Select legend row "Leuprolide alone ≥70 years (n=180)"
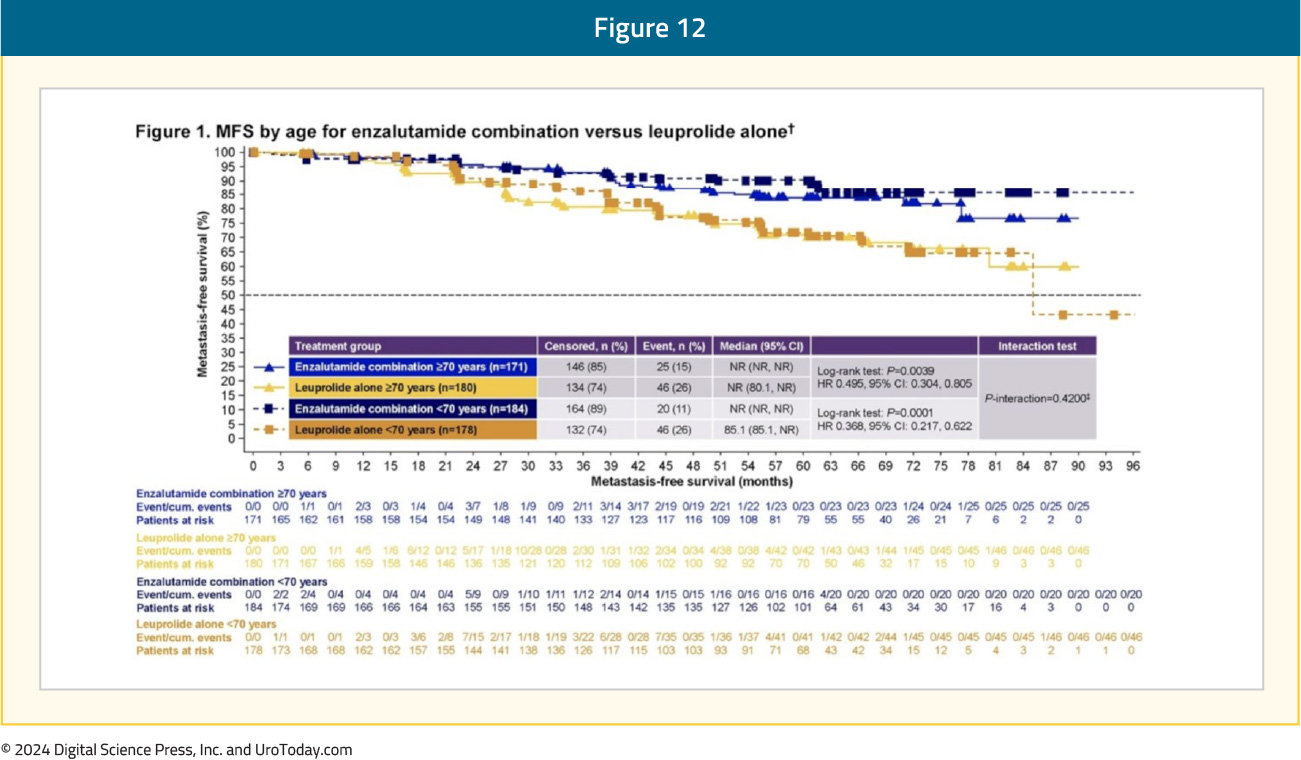 click(x=413, y=389)
